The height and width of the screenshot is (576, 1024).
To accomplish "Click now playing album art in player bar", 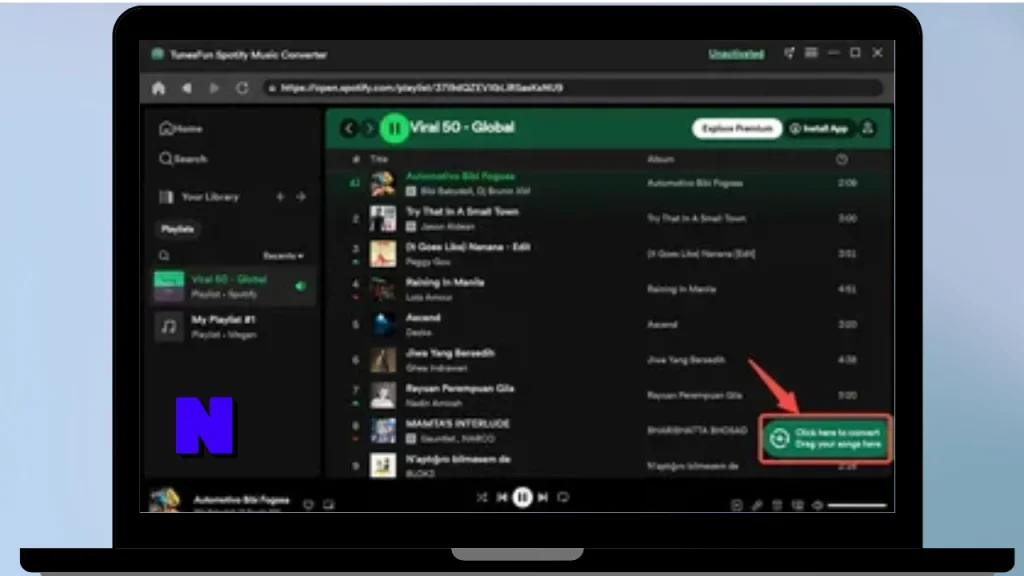I will (x=165, y=500).
